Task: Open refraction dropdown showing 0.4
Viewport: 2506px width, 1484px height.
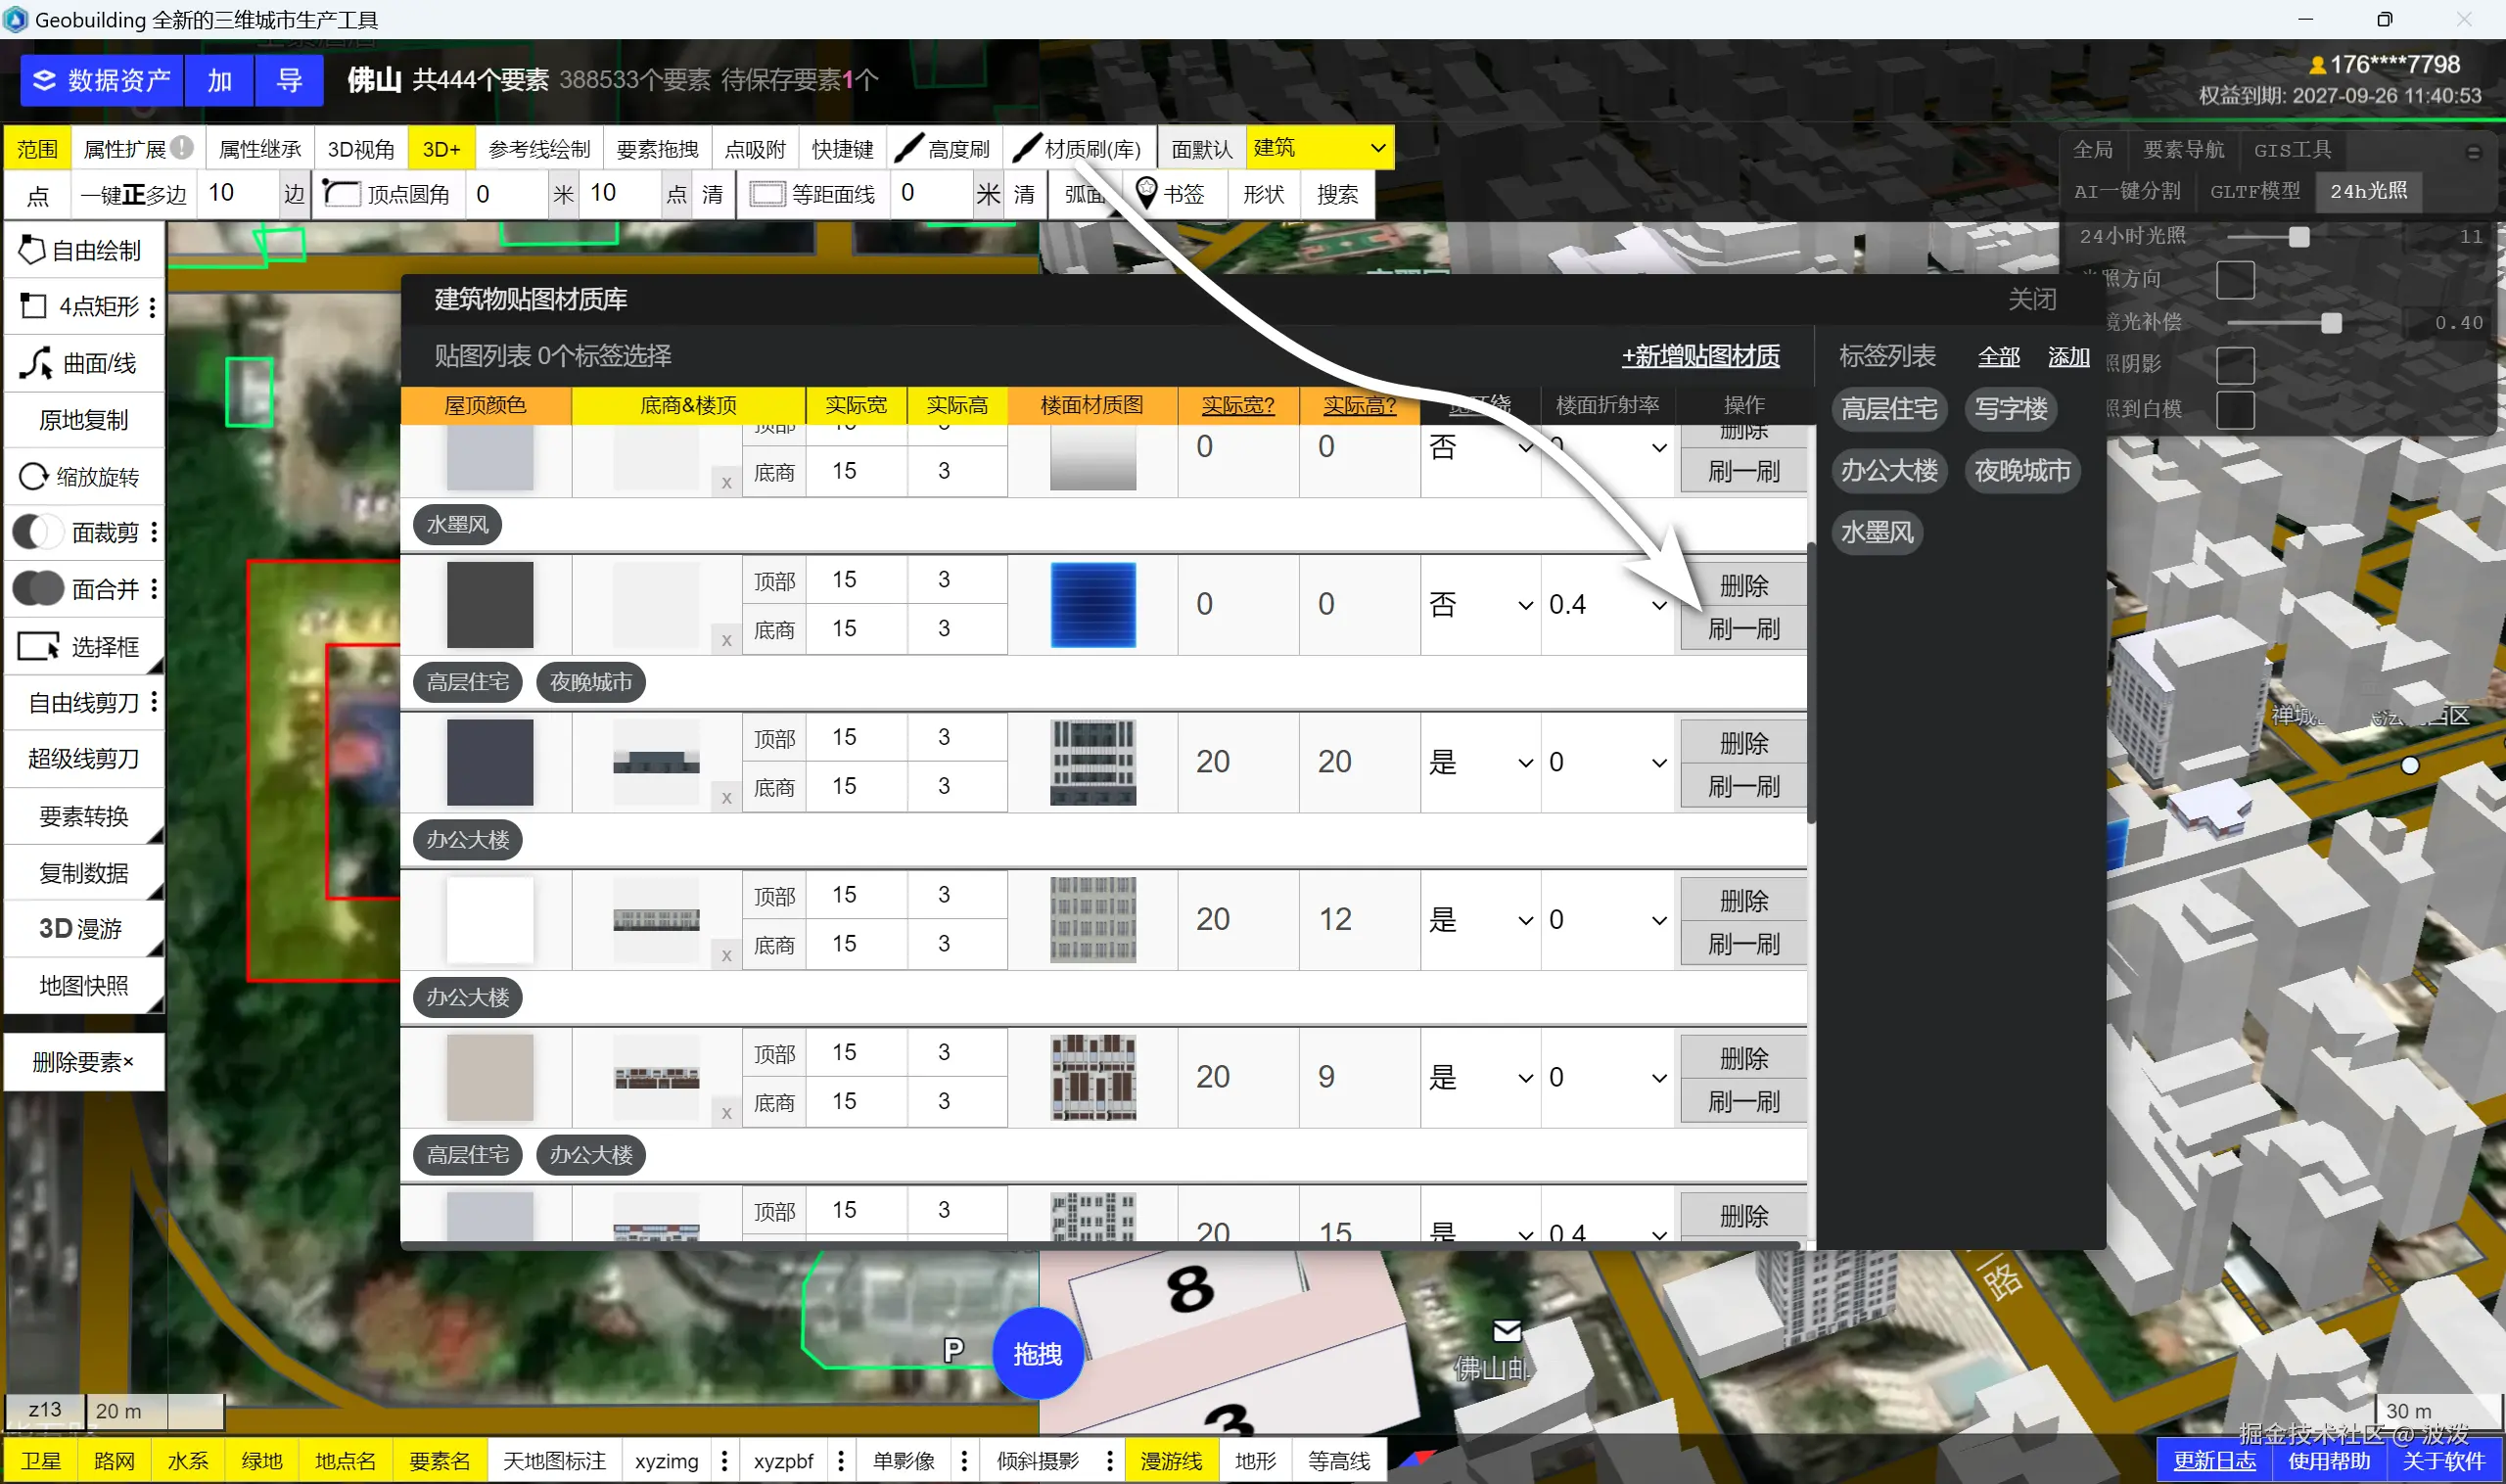Action: point(1607,604)
